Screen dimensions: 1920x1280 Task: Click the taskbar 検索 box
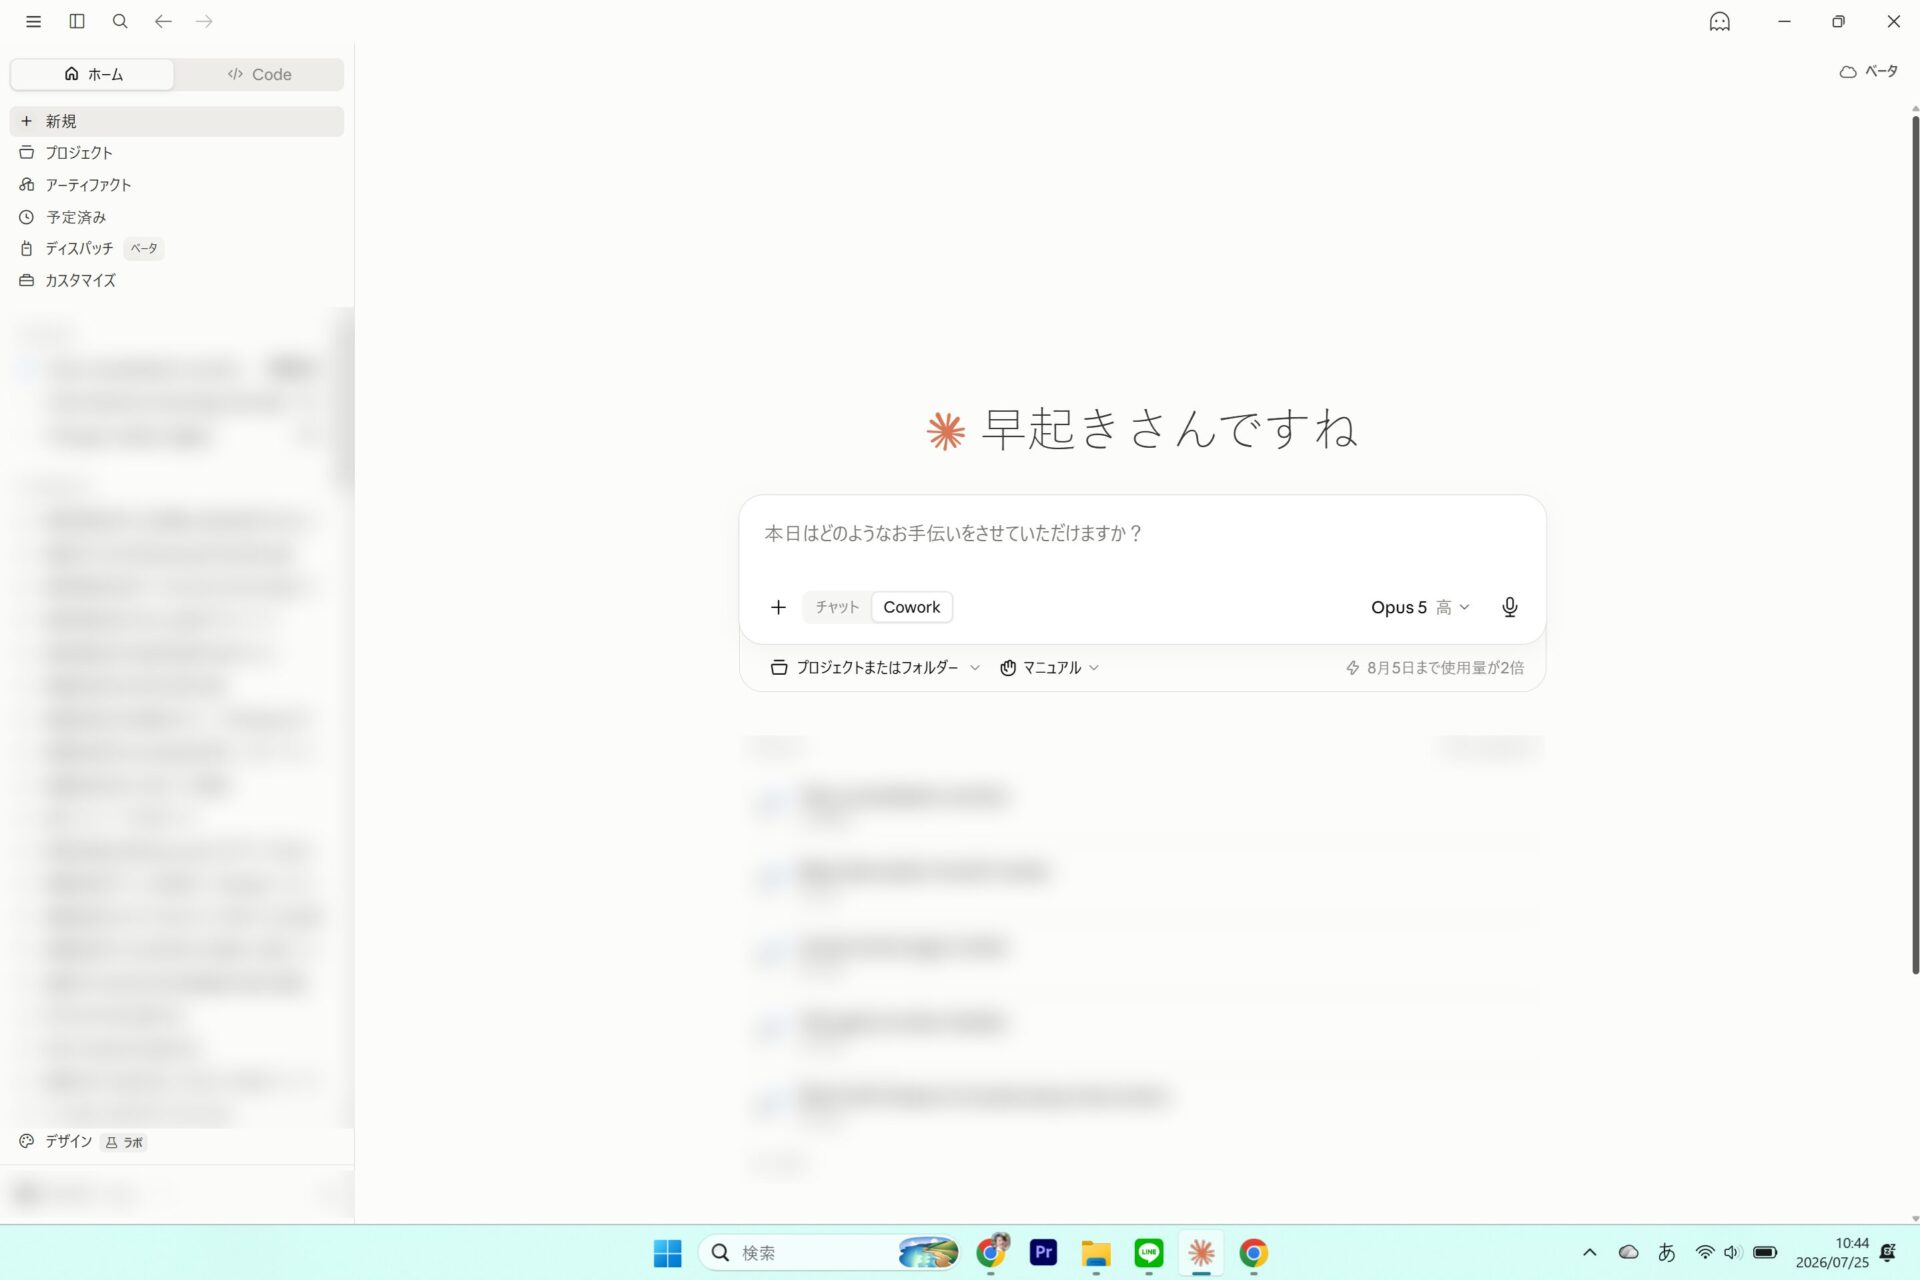(830, 1253)
